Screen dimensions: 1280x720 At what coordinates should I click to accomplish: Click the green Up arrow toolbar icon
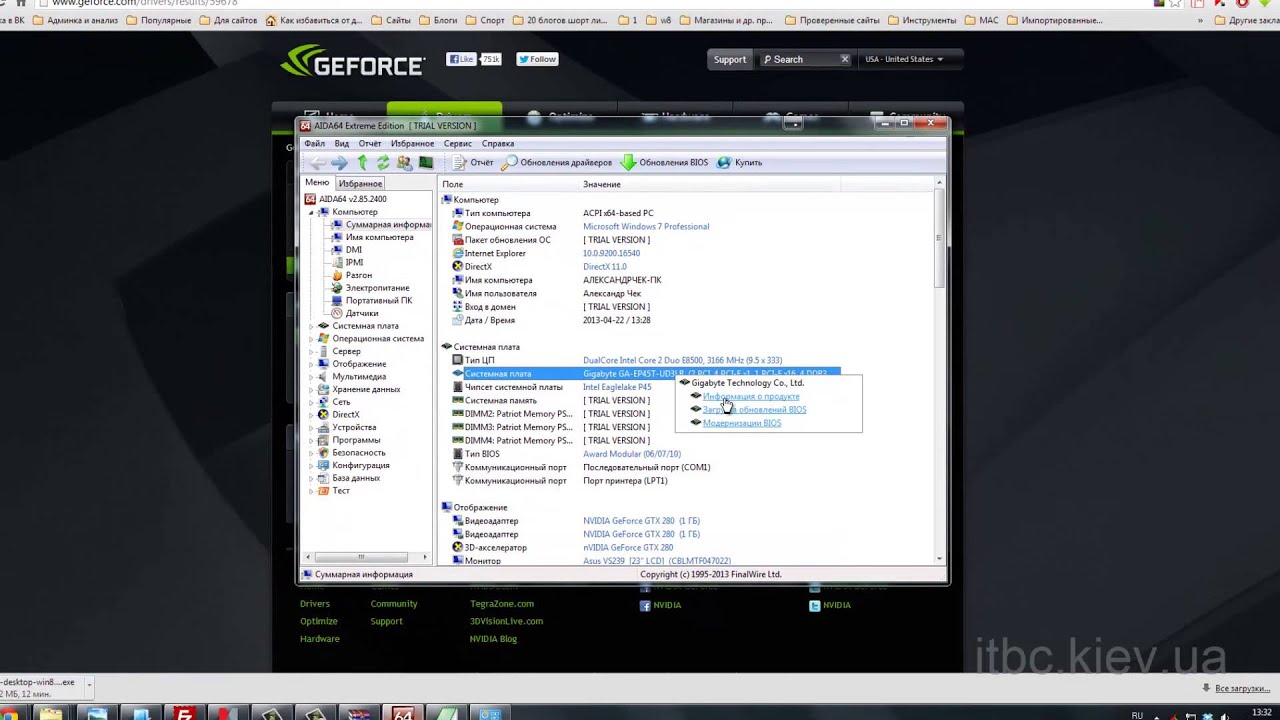(362, 162)
